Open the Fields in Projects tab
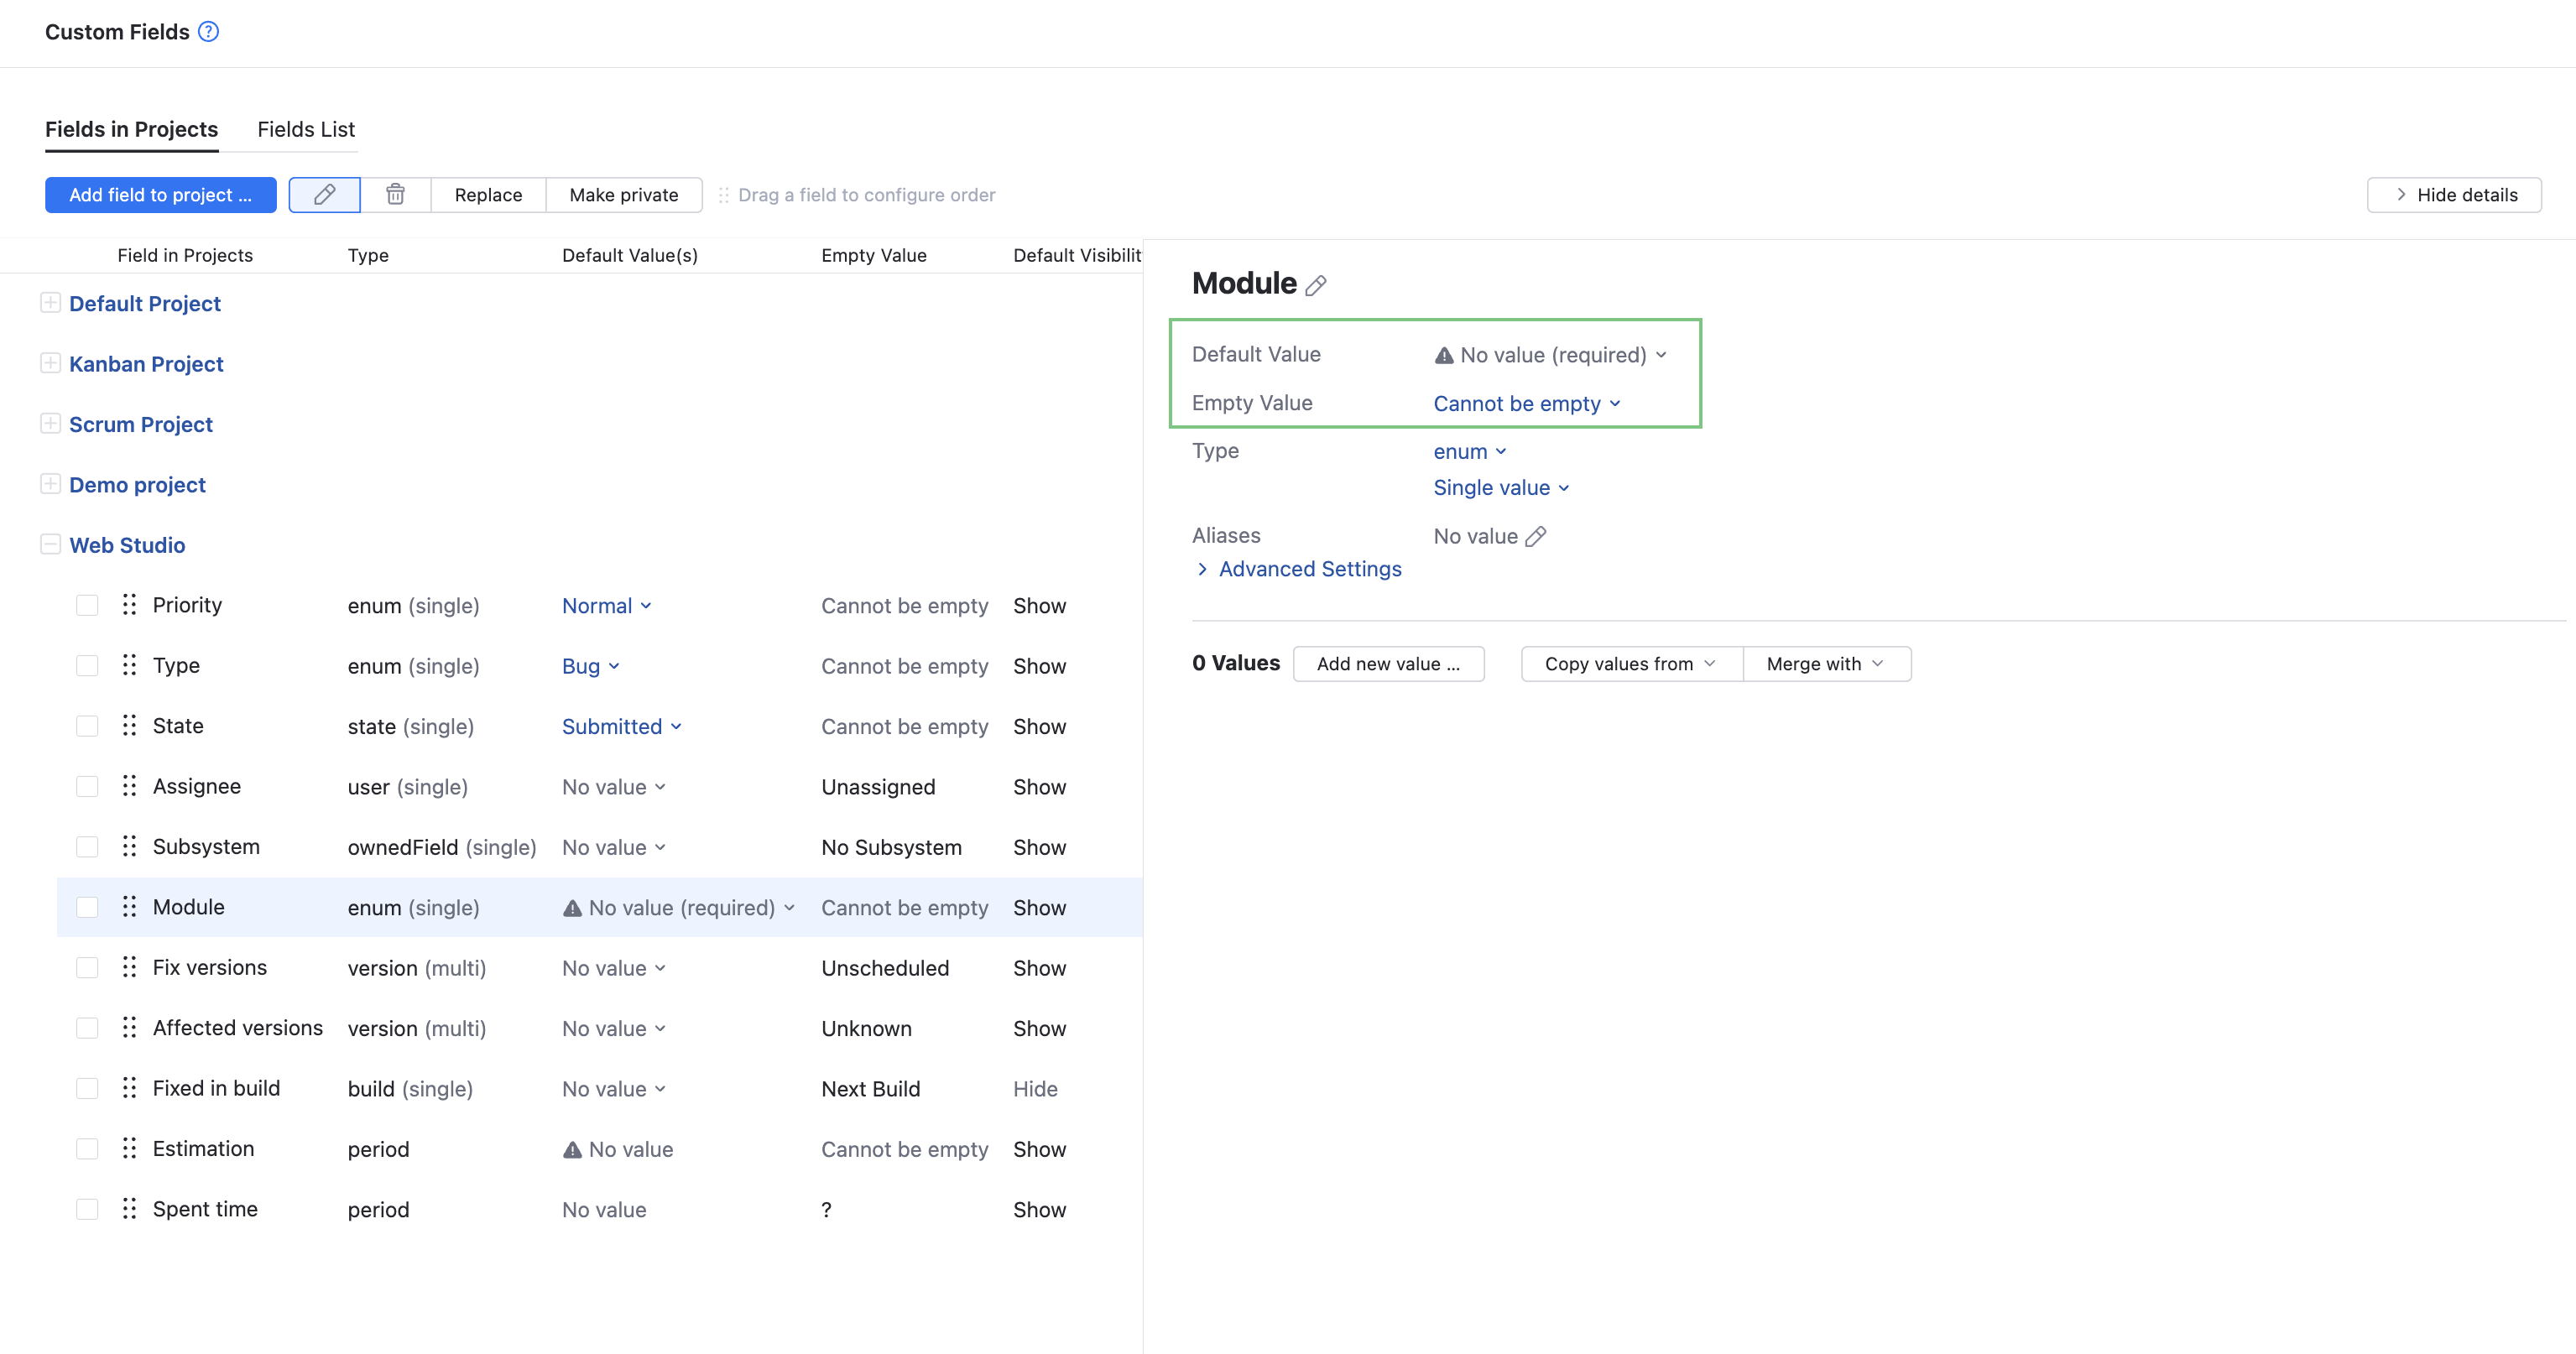Viewport: 2576px width, 1354px height. [x=131, y=129]
